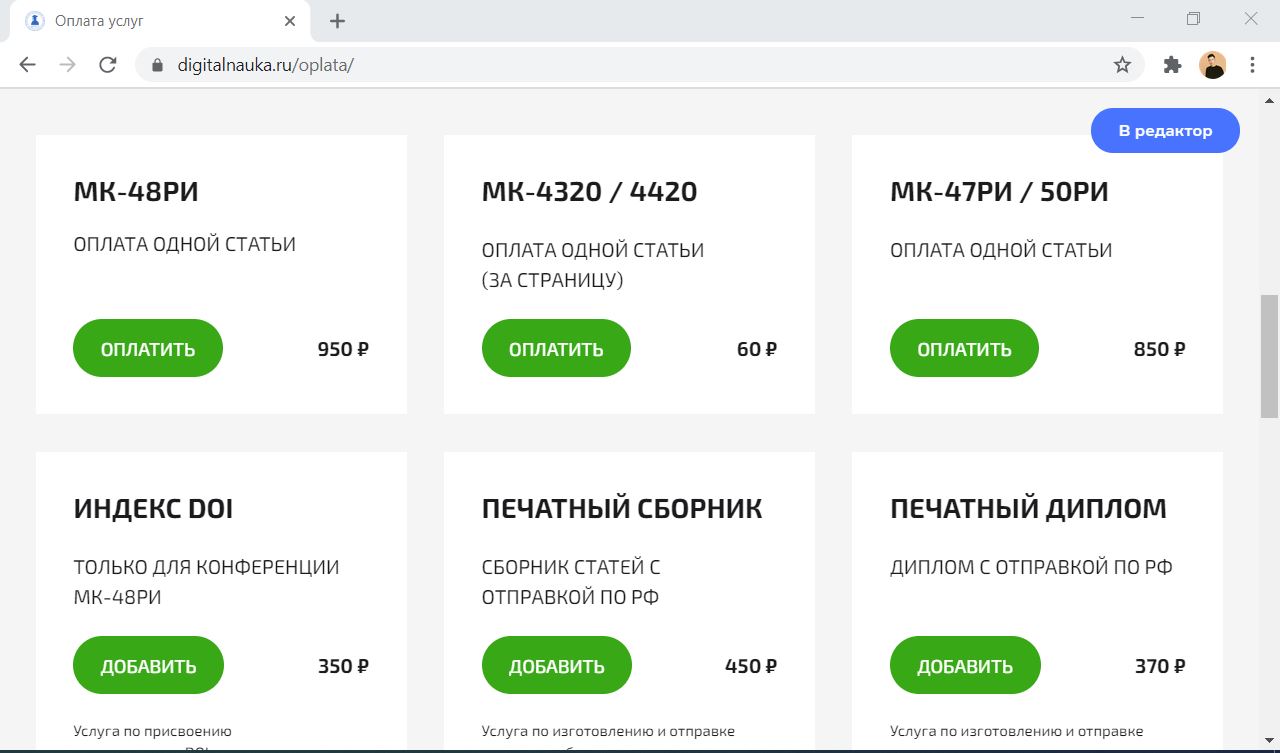Click ДОБАВИТЬ for ИНДЕКС DOI
Viewport: 1280px width, 753px height.
148,666
